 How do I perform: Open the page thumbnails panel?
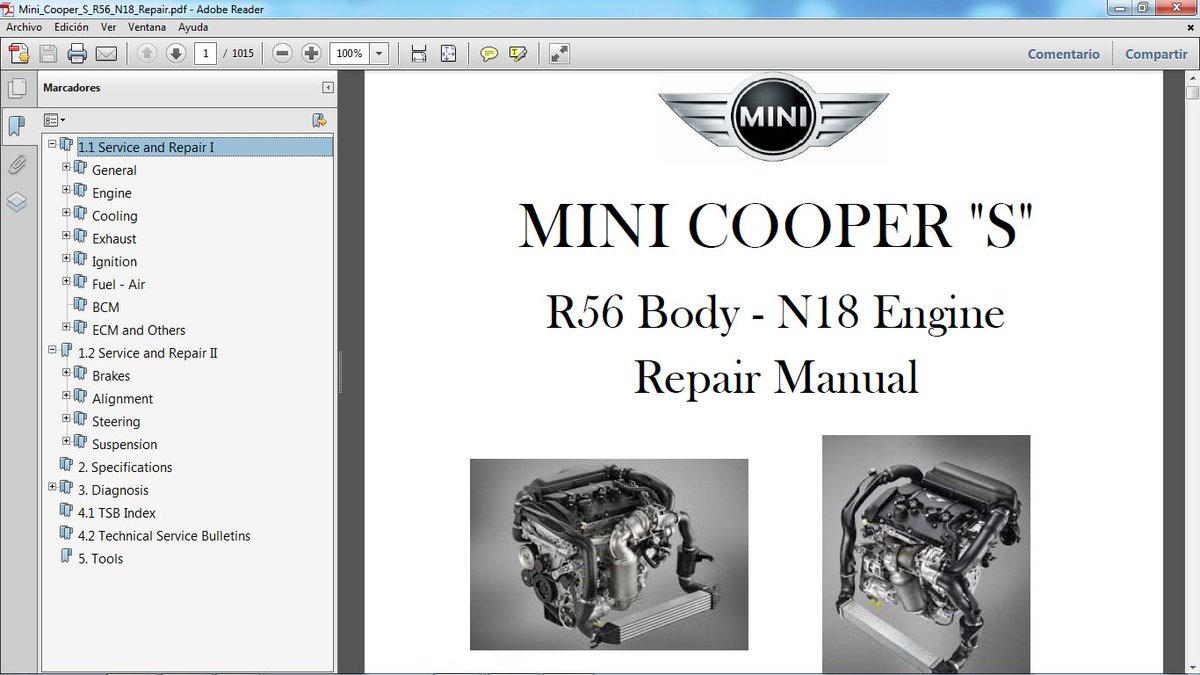pyautogui.click(x=16, y=87)
